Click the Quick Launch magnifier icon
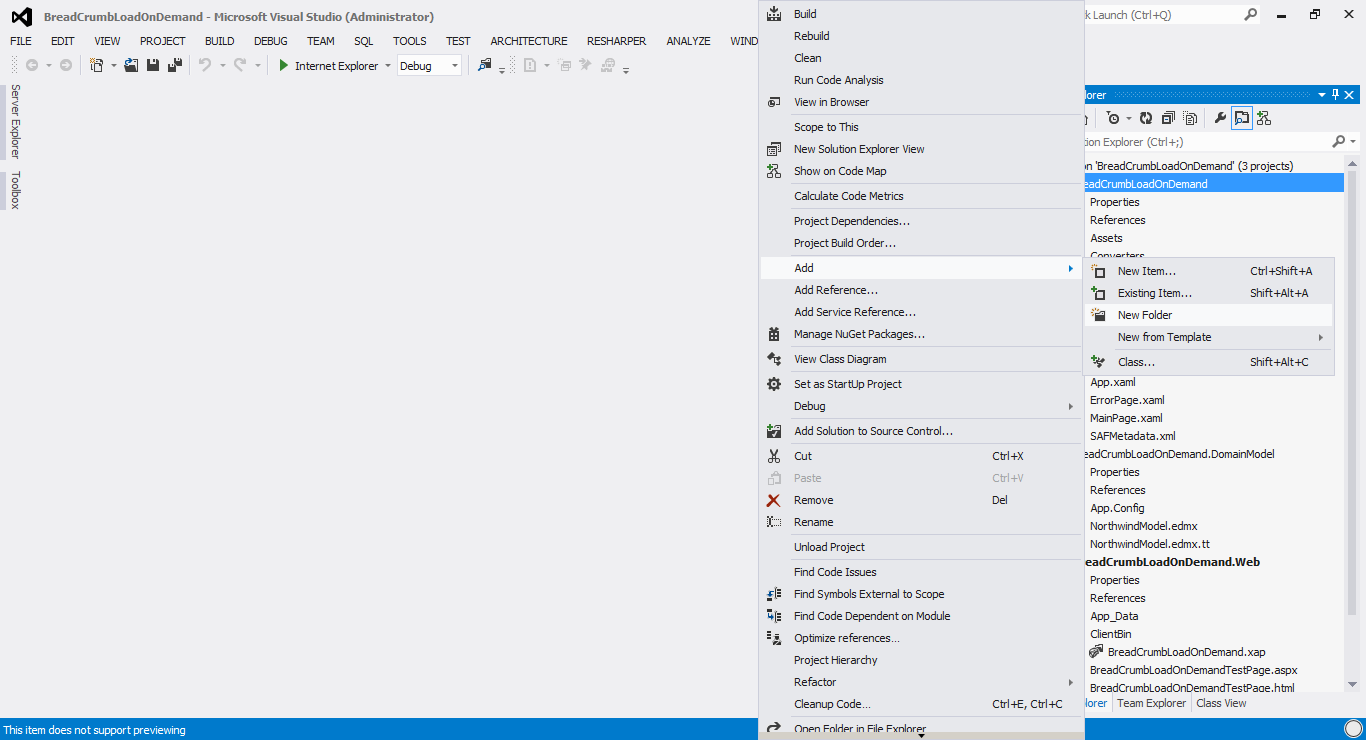 click(x=1250, y=15)
